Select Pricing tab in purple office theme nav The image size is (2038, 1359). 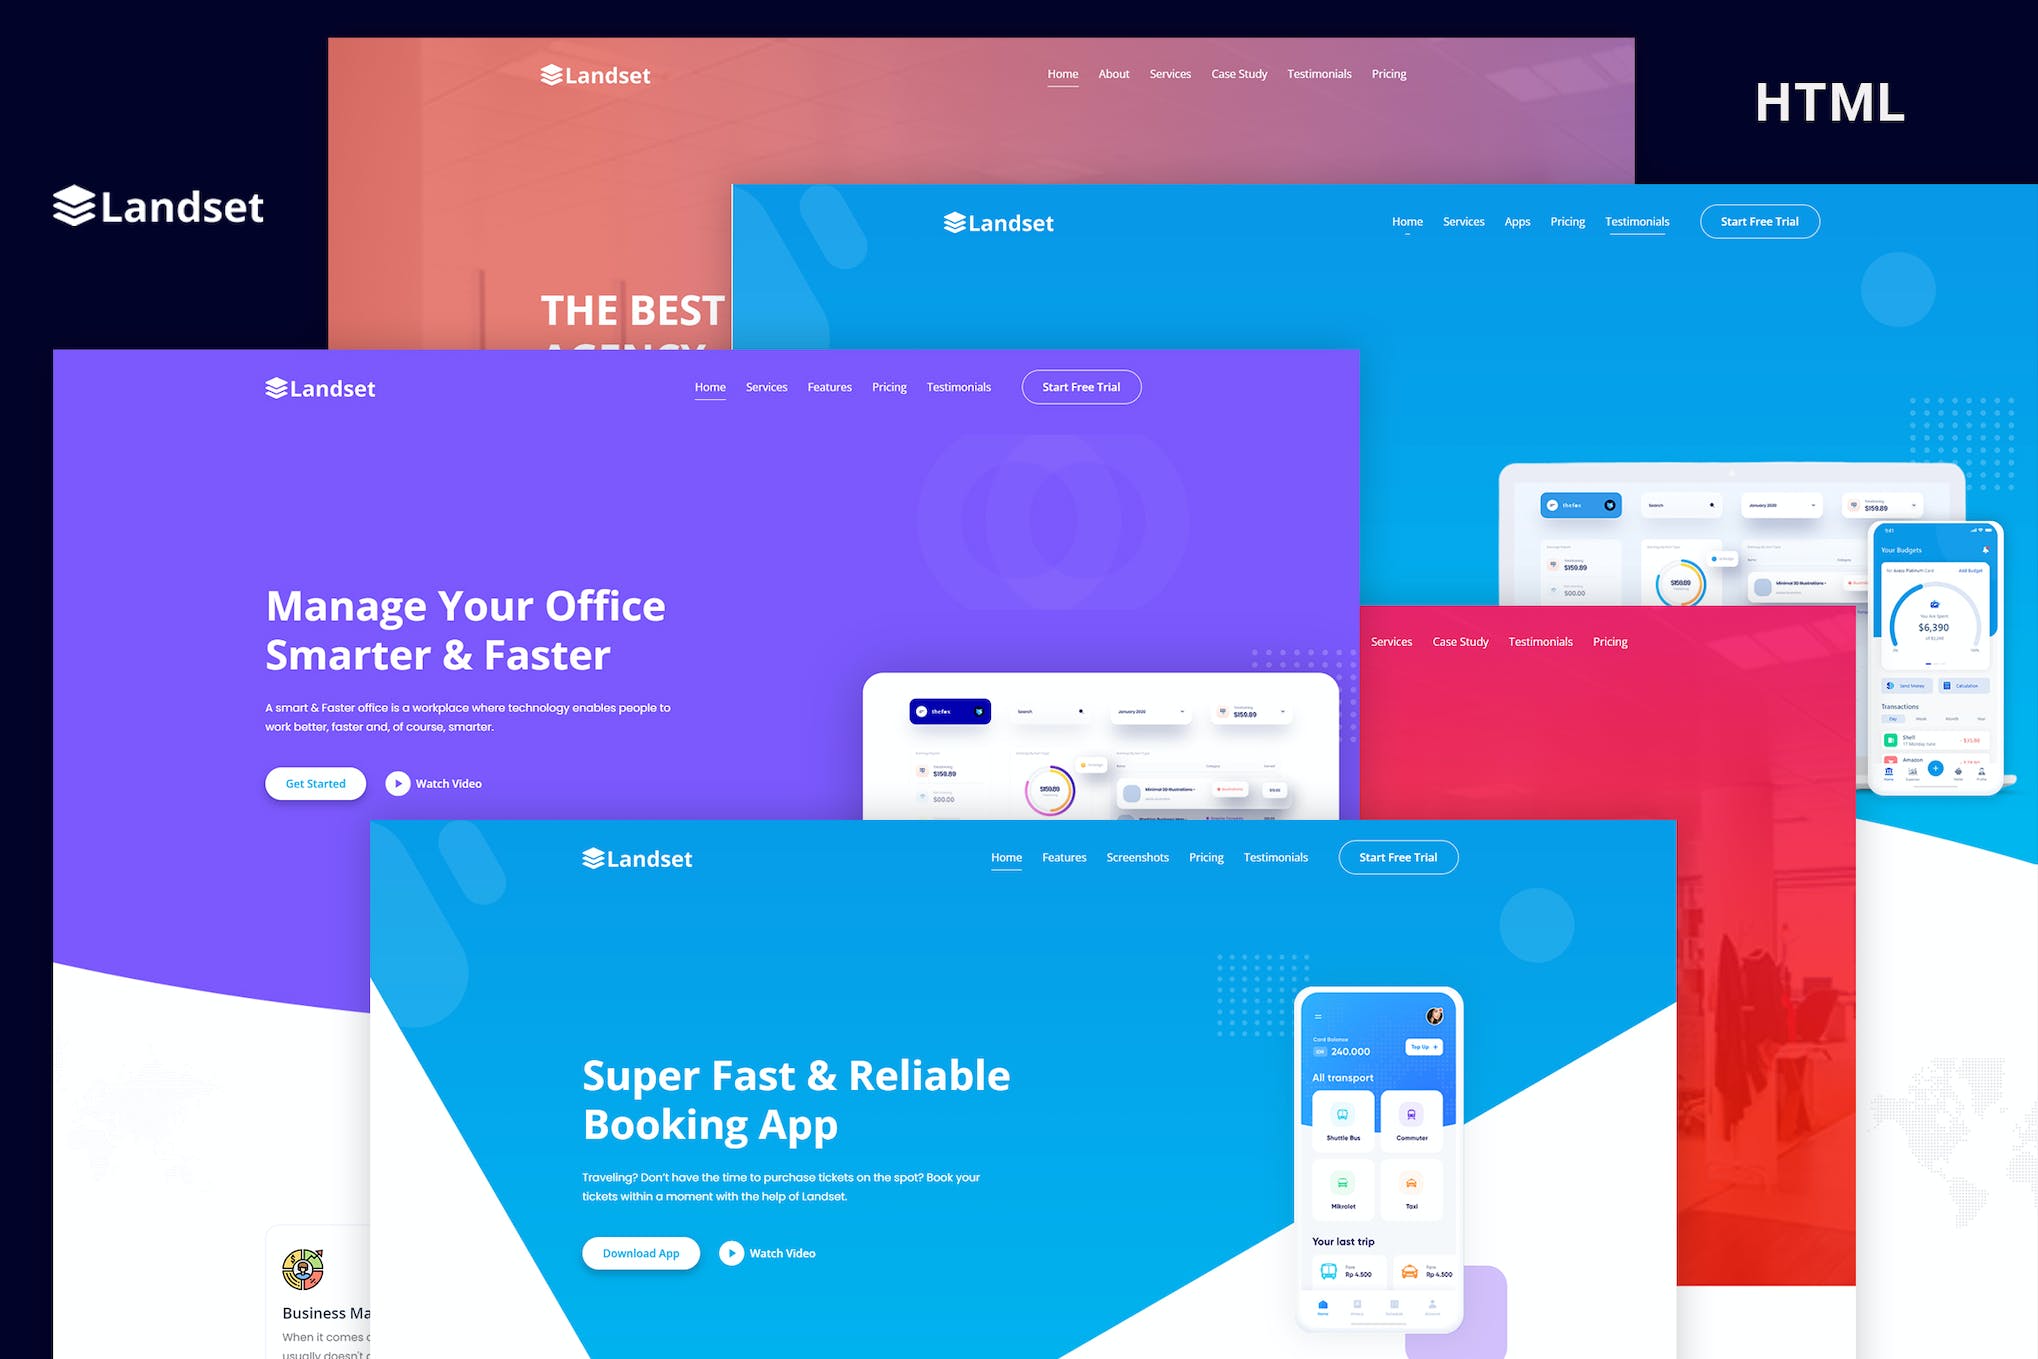(889, 387)
